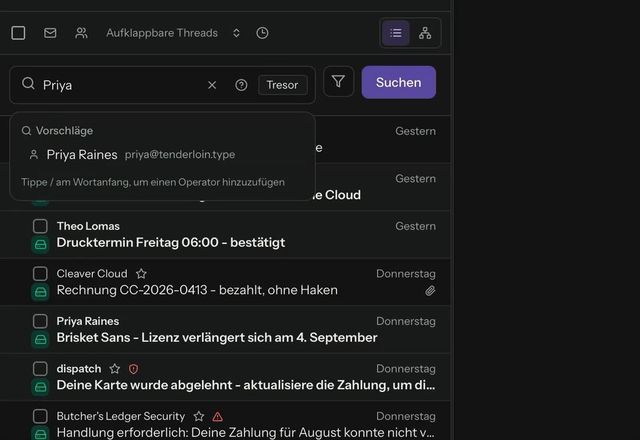
Task: Check the dispatch message checkbox
Action: pos(40,369)
